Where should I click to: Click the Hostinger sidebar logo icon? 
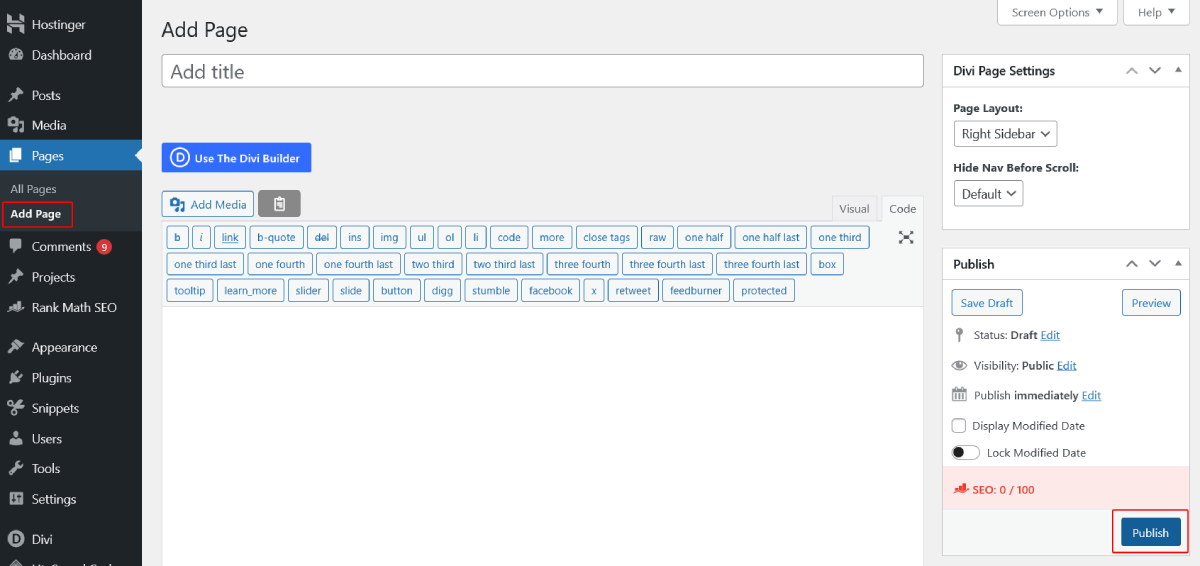point(16,24)
